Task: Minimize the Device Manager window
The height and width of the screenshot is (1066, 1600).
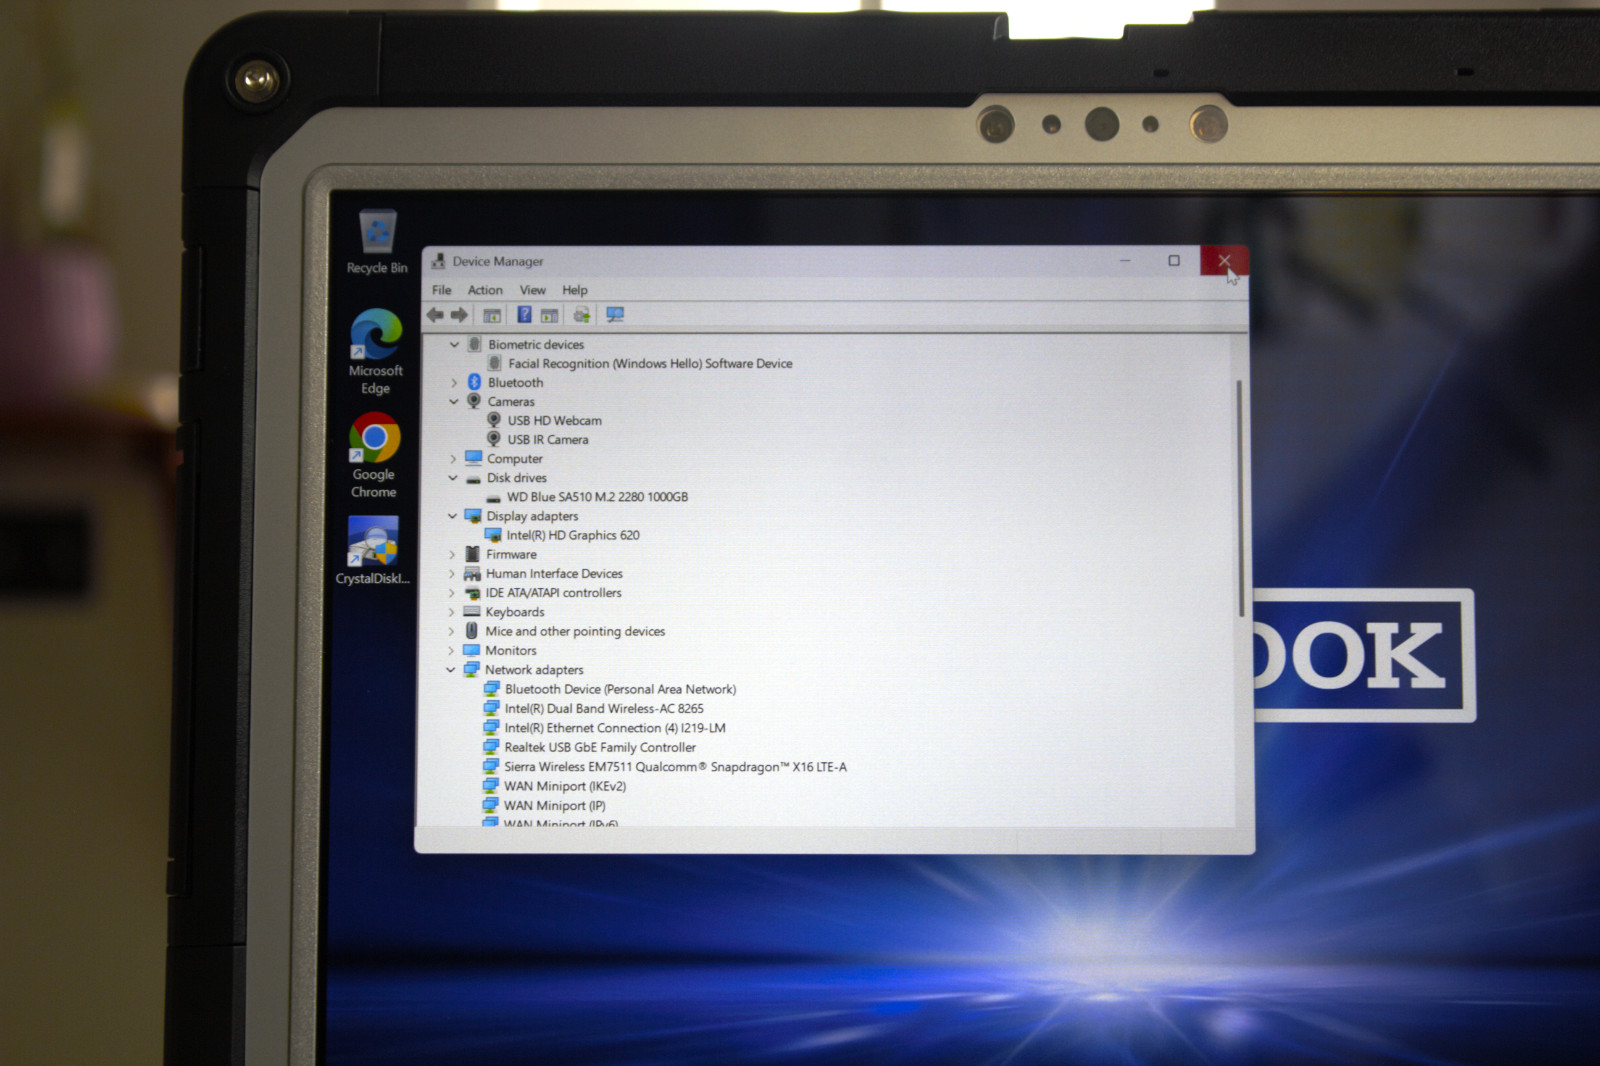Action: 1125,261
